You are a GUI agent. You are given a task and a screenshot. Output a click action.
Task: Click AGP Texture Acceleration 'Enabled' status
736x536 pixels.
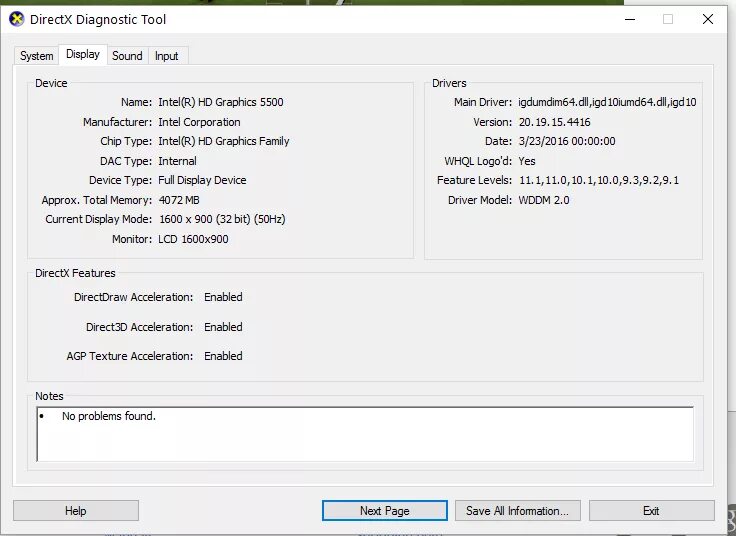click(x=223, y=356)
